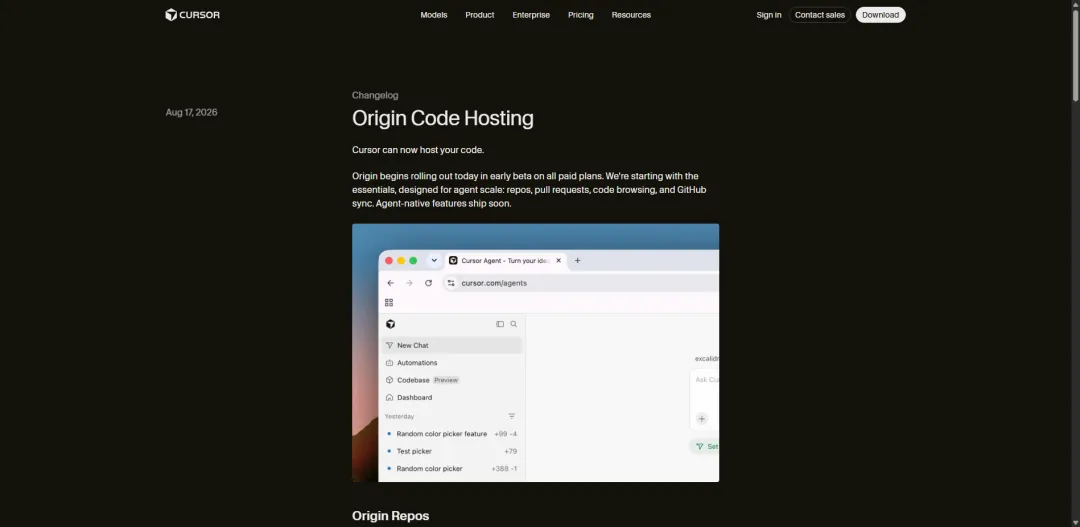Viewport: 1080px width, 527px height.
Task: Click the apps grid icon under the address bar
Action: click(389, 302)
